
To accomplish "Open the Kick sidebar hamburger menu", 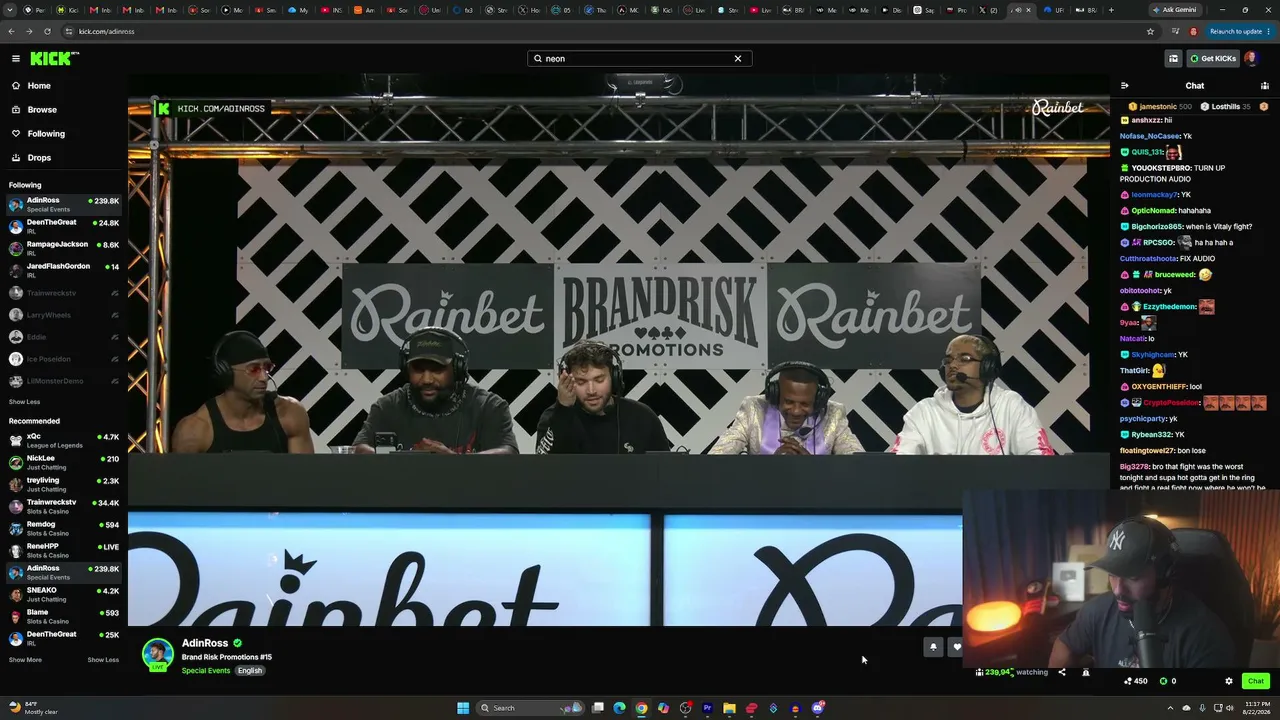I will coord(15,59).
